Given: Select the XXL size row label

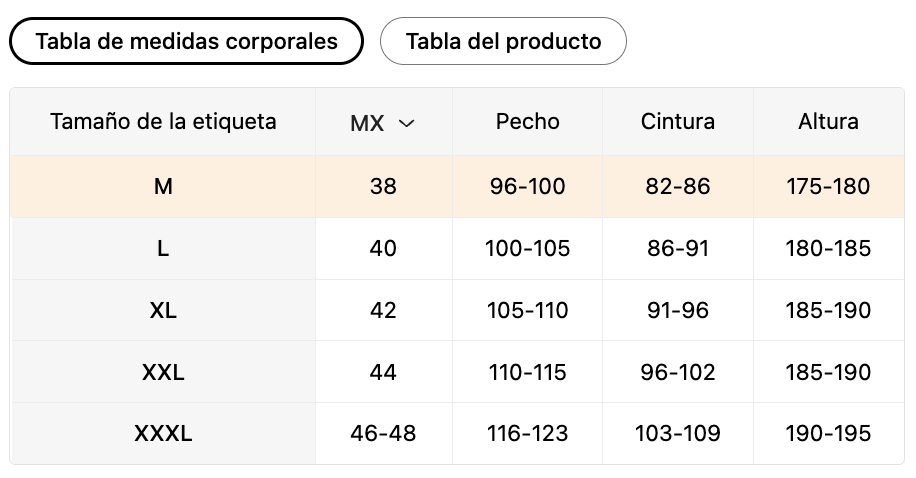Looking at the screenshot, I should point(163,372).
